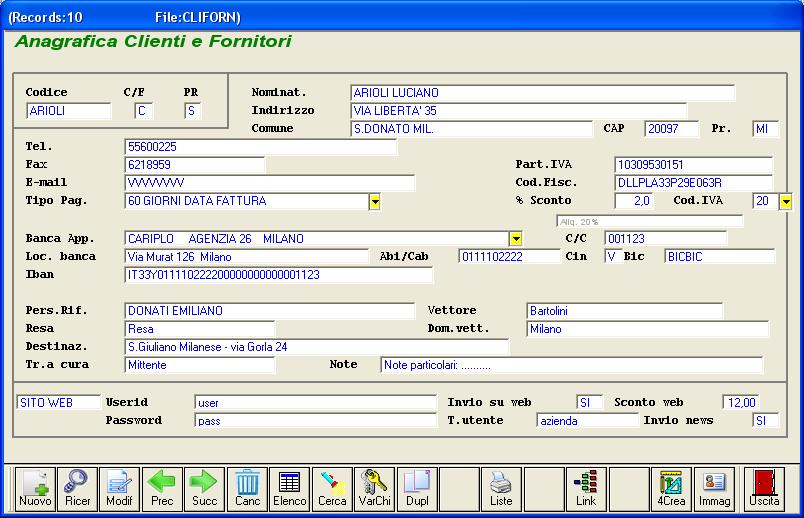The image size is (804, 518).
Task: Go to next record with Succ arrow
Action: pos(204,489)
